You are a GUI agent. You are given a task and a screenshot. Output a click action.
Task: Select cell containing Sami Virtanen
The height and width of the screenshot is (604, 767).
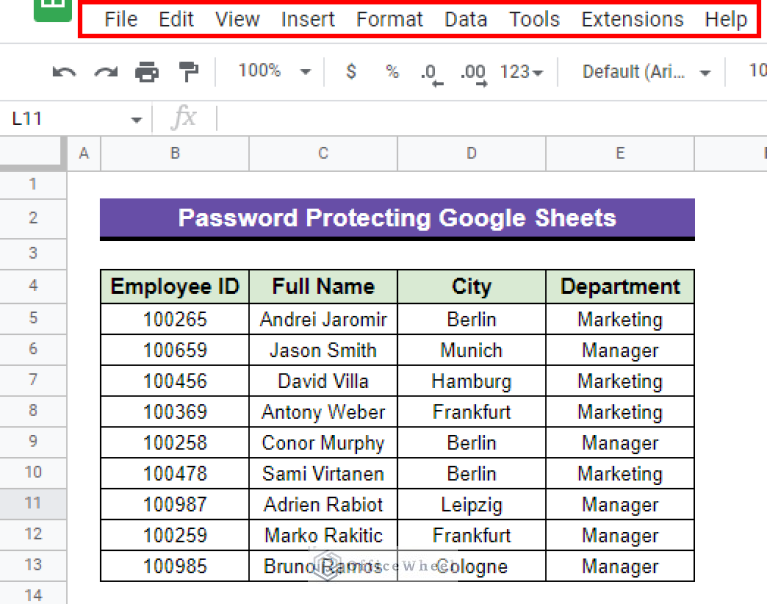(323, 473)
